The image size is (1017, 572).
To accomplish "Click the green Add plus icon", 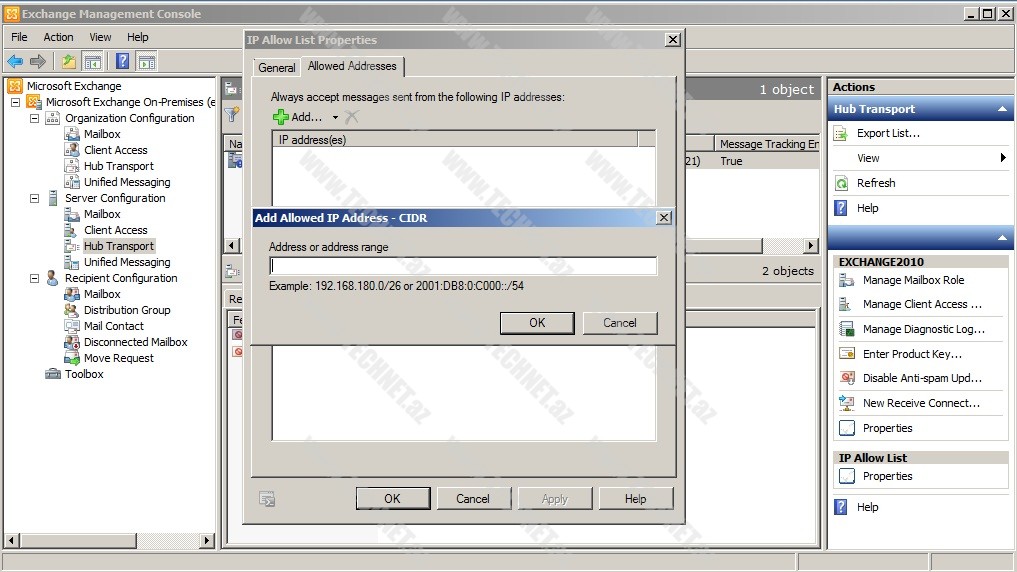I will click(281, 117).
